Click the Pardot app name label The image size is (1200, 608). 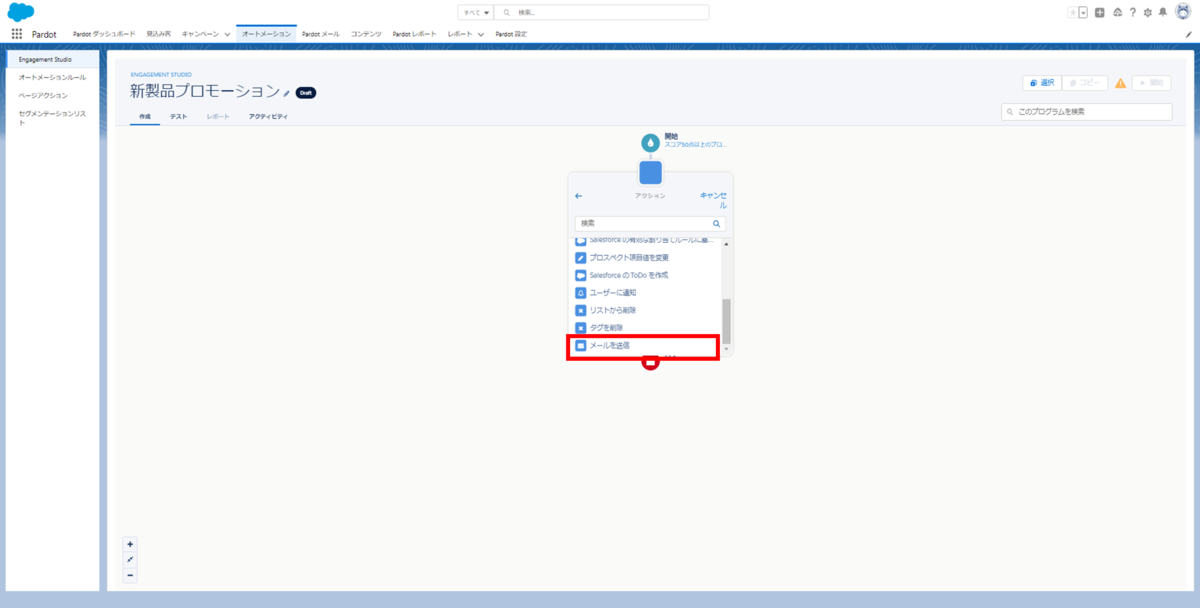pyautogui.click(x=44, y=34)
